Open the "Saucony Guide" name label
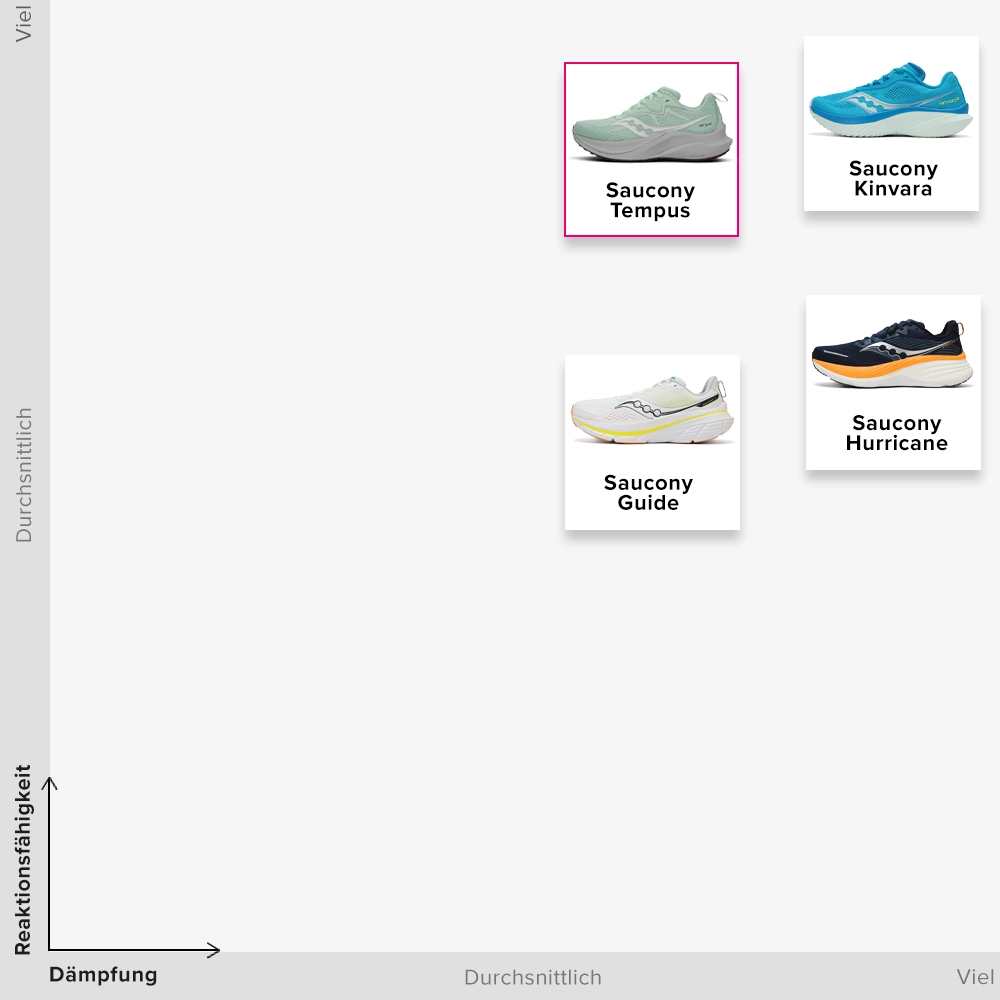 point(648,493)
